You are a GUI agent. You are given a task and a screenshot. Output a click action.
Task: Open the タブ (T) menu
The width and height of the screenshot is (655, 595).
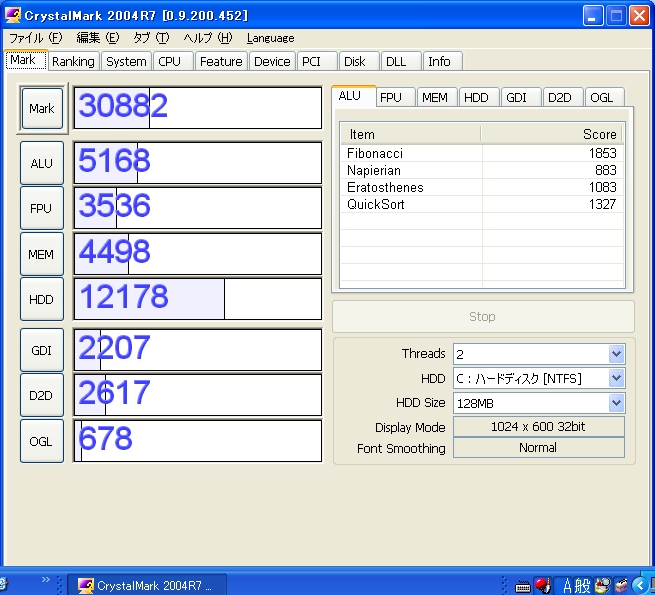[151, 38]
